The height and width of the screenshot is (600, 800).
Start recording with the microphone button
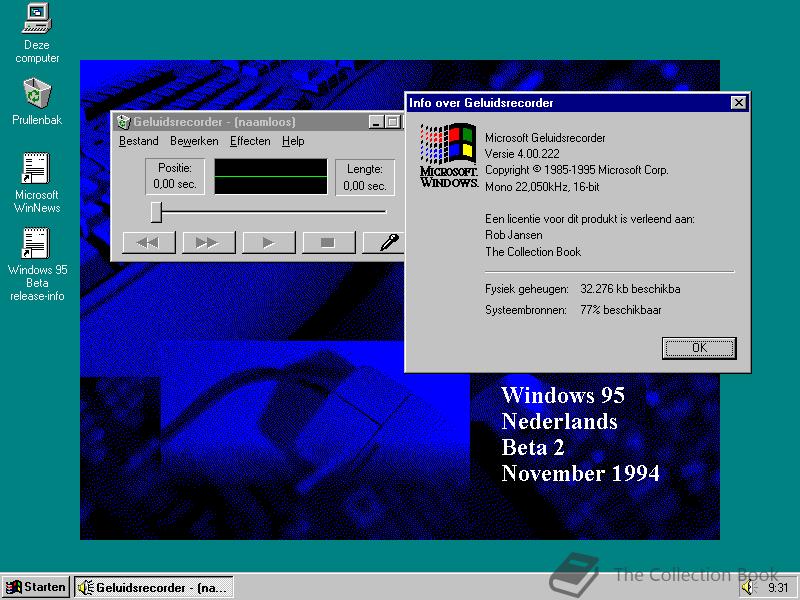tap(385, 242)
